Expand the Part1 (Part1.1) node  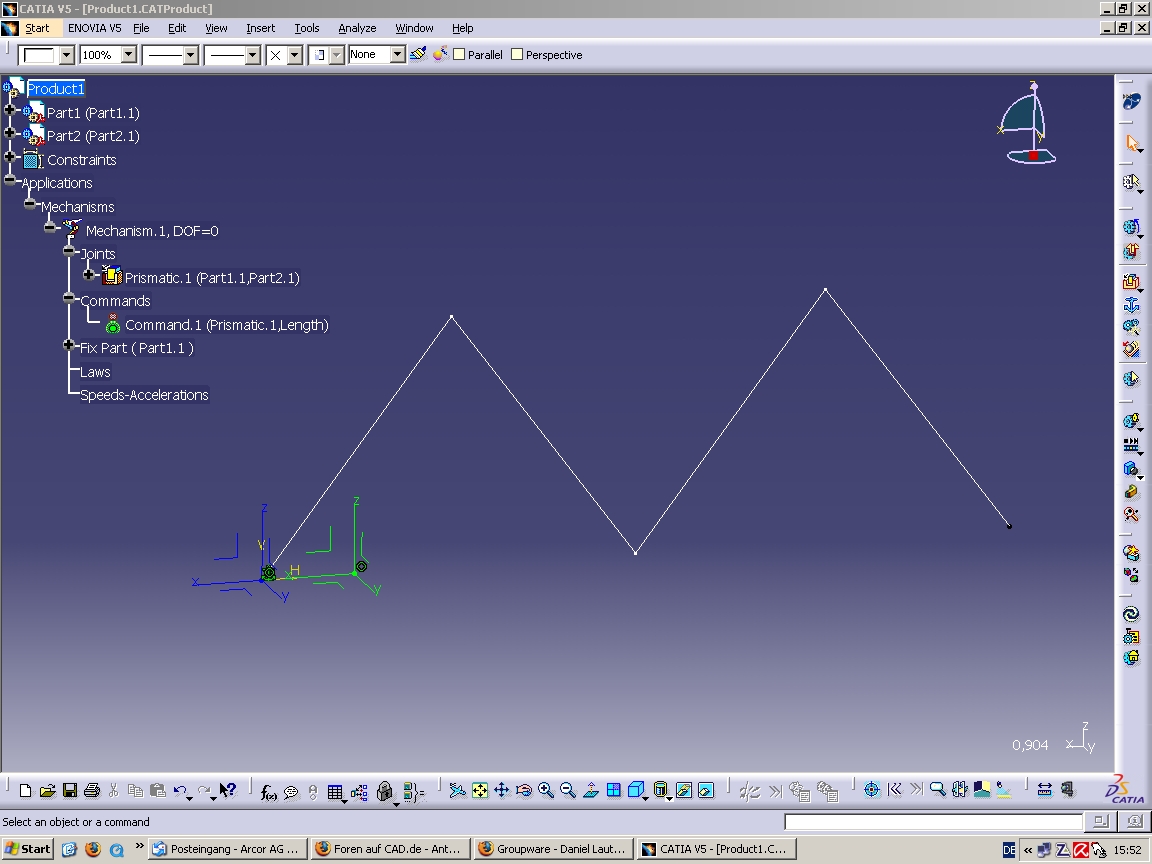click(10, 109)
